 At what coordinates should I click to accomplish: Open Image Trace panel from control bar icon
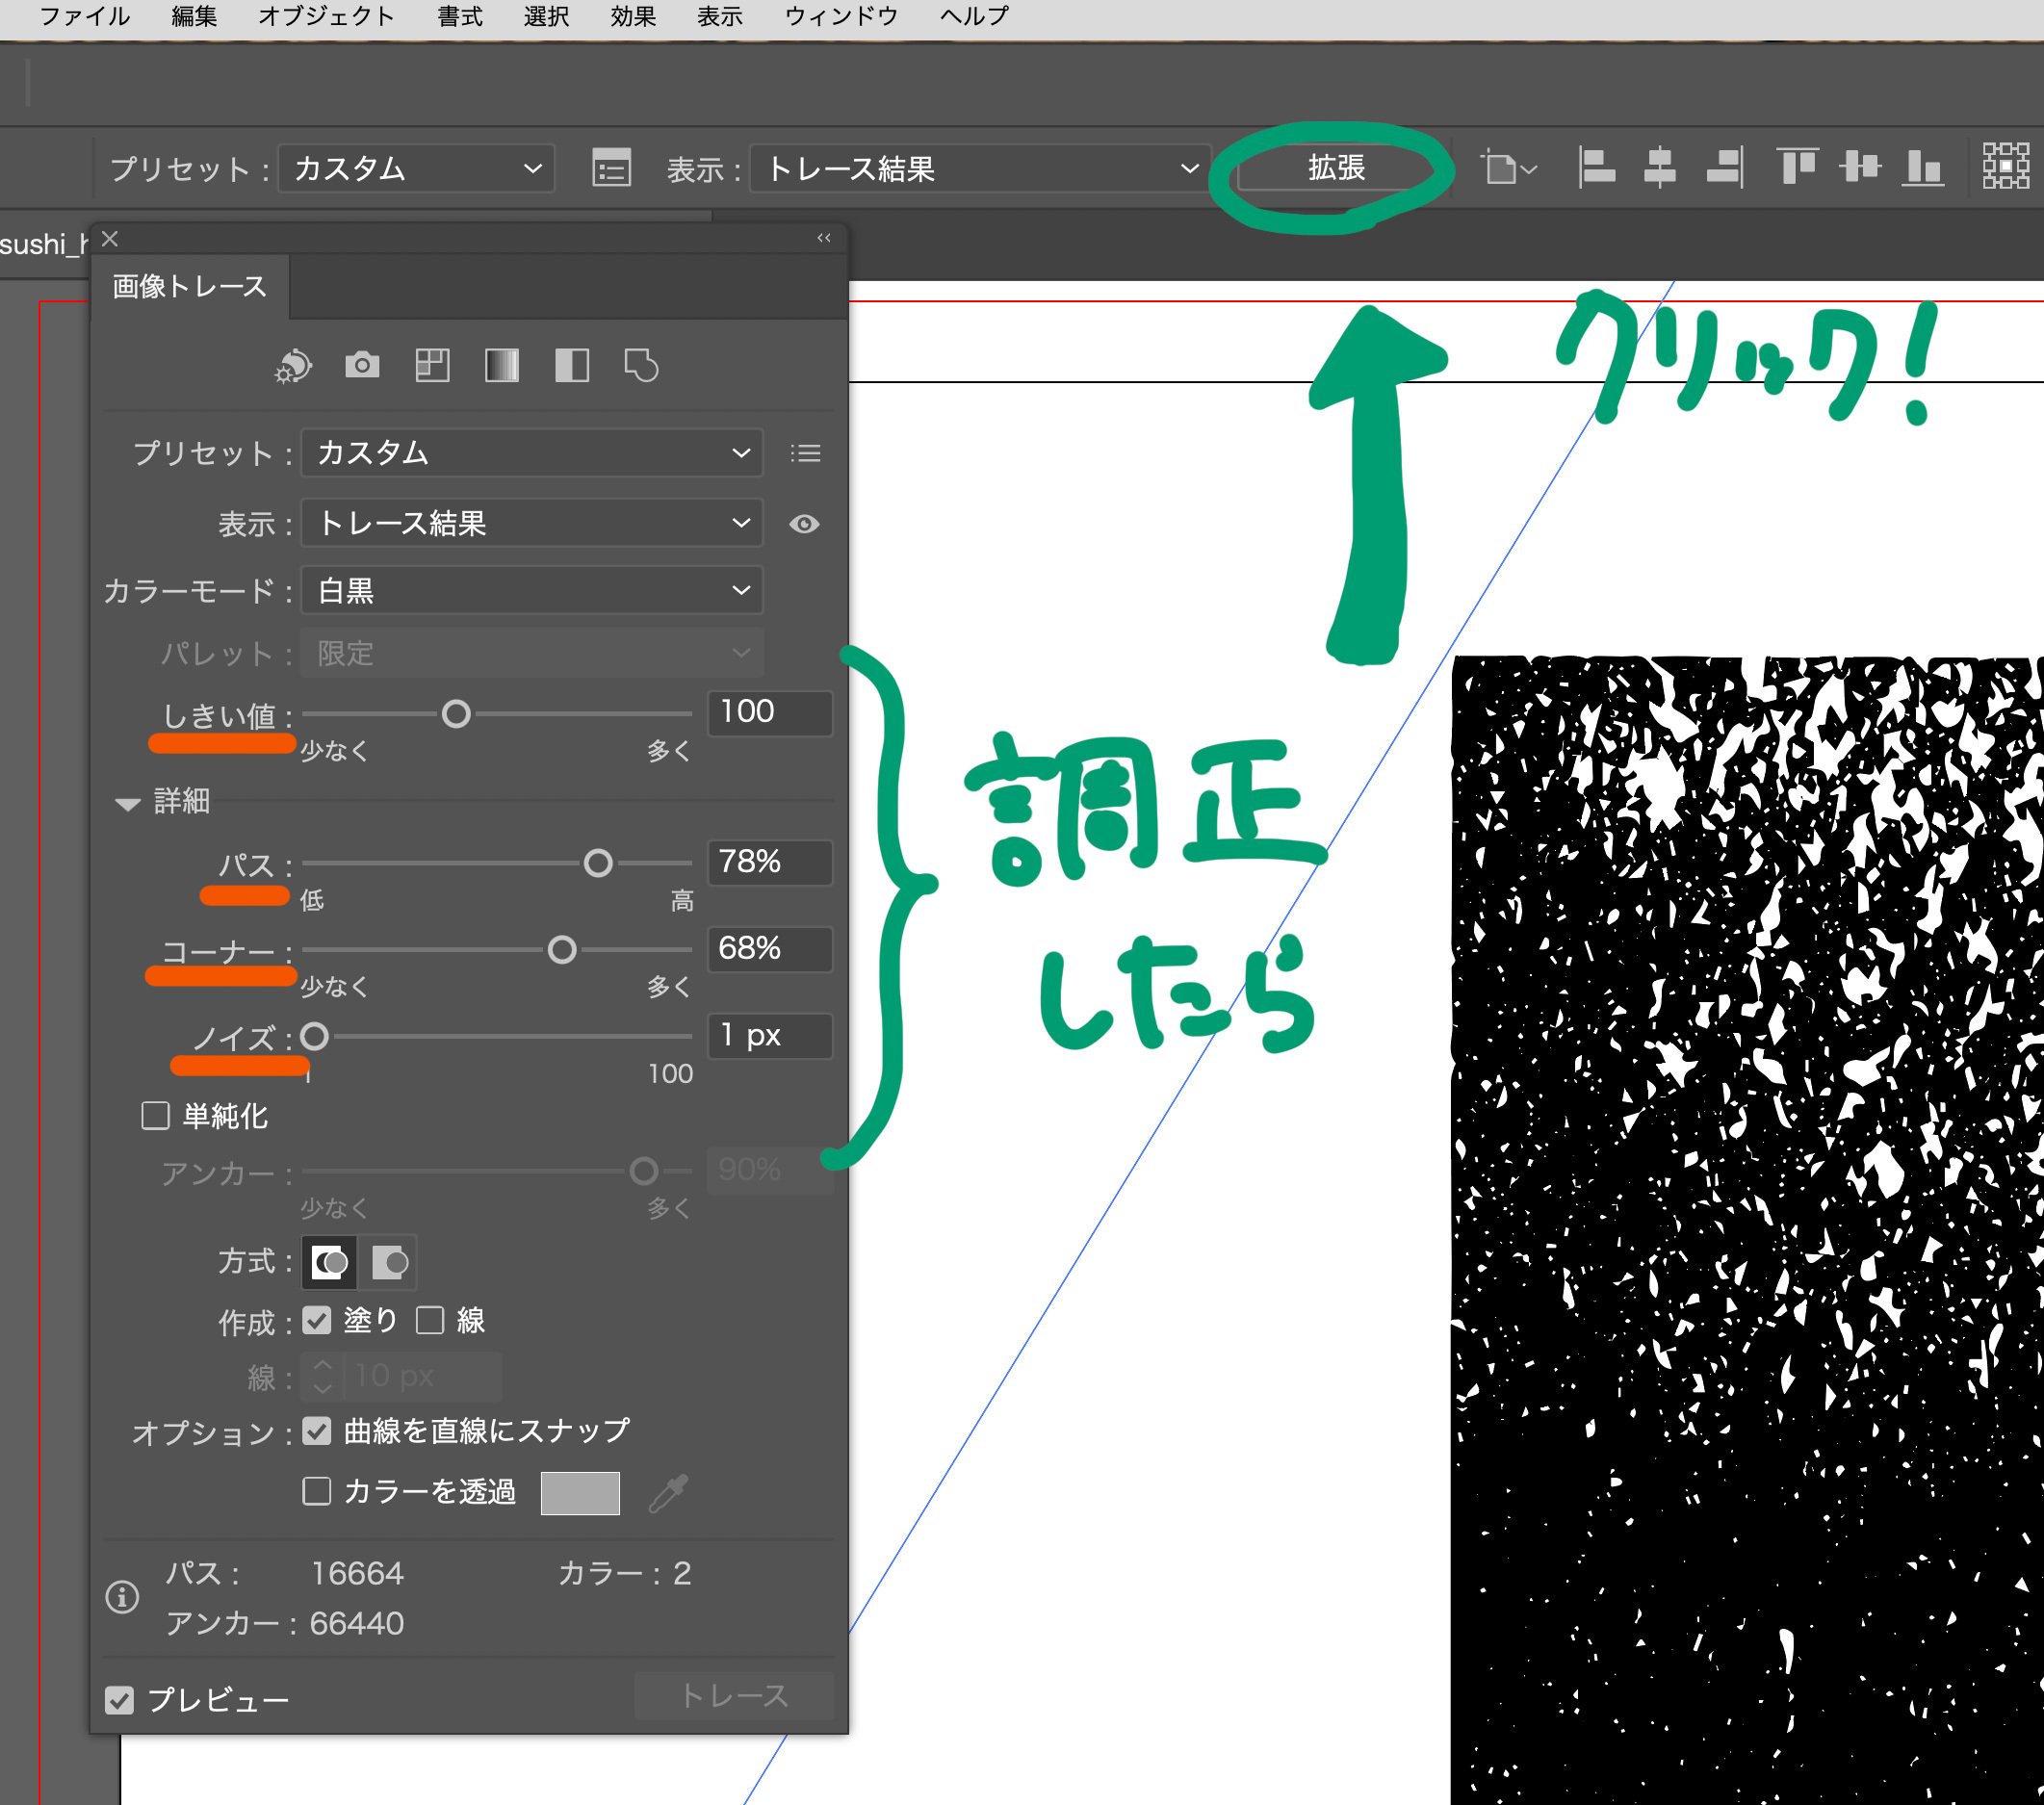pos(611,168)
